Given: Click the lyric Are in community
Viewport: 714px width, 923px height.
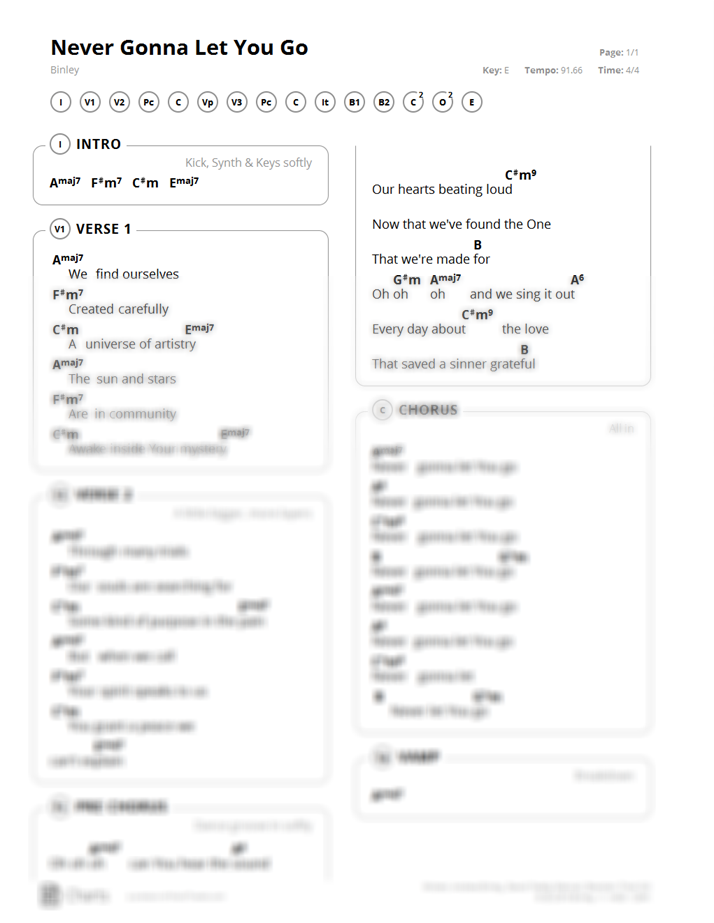Looking at the screenshot, I should click(122, 414).
